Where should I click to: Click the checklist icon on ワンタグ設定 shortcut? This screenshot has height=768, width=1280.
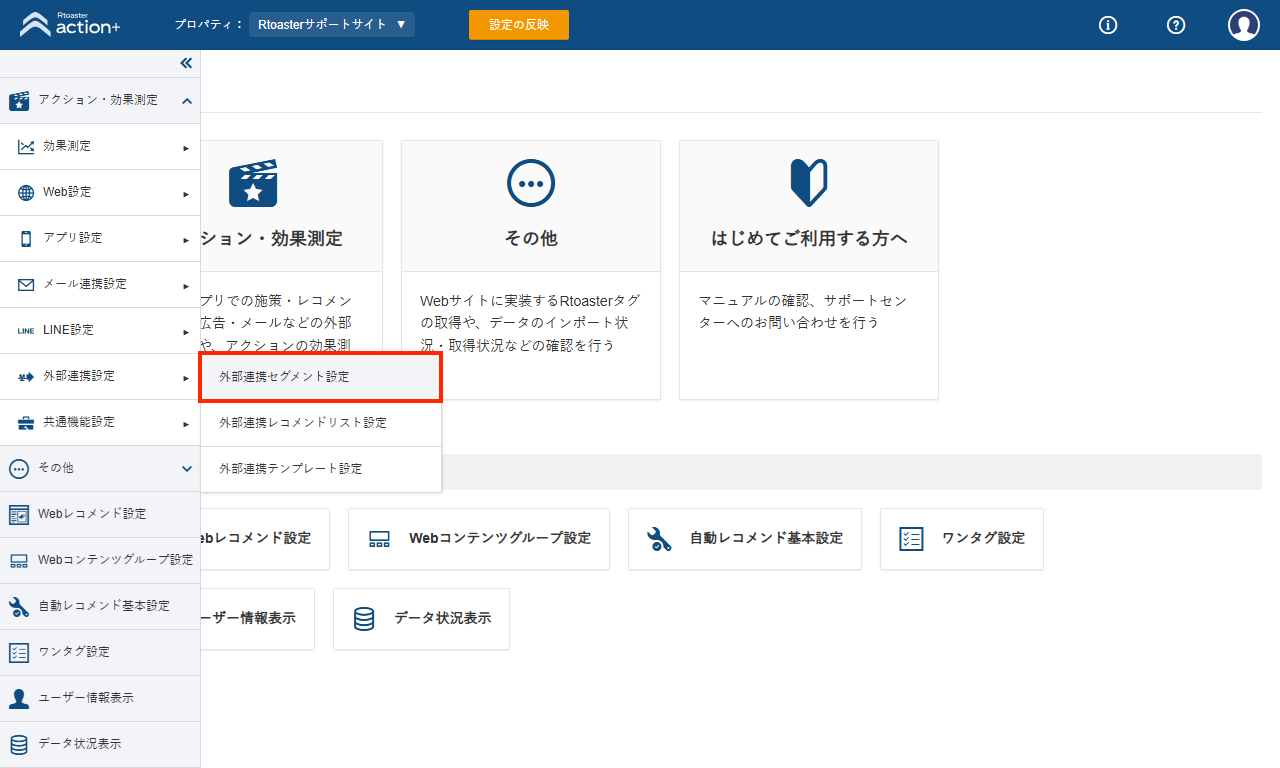911,540
